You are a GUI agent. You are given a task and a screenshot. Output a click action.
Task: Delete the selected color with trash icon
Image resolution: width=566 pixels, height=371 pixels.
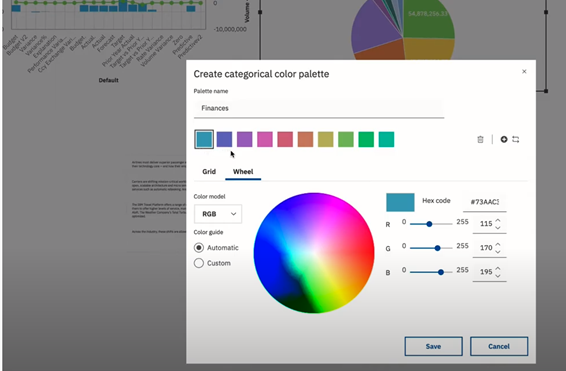click(x=480, y=139)
